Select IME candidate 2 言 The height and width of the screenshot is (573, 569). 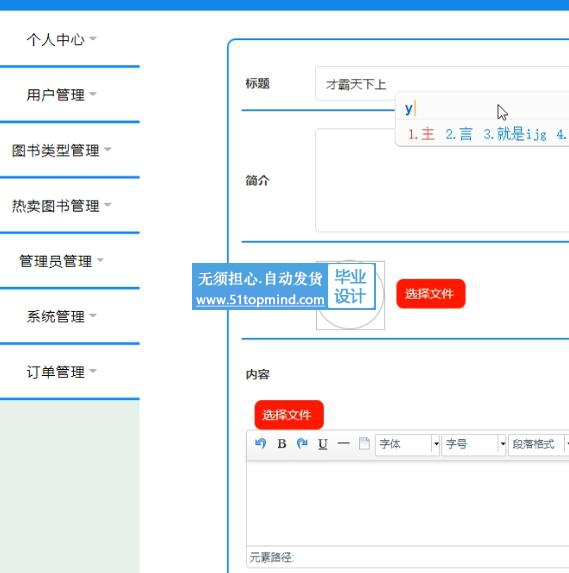(459, 134)
